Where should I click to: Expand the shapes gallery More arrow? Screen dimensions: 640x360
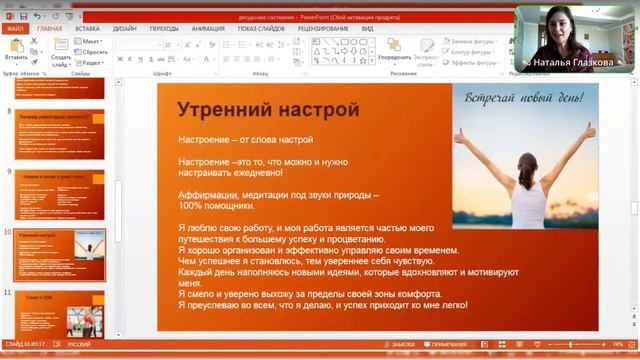372,61
